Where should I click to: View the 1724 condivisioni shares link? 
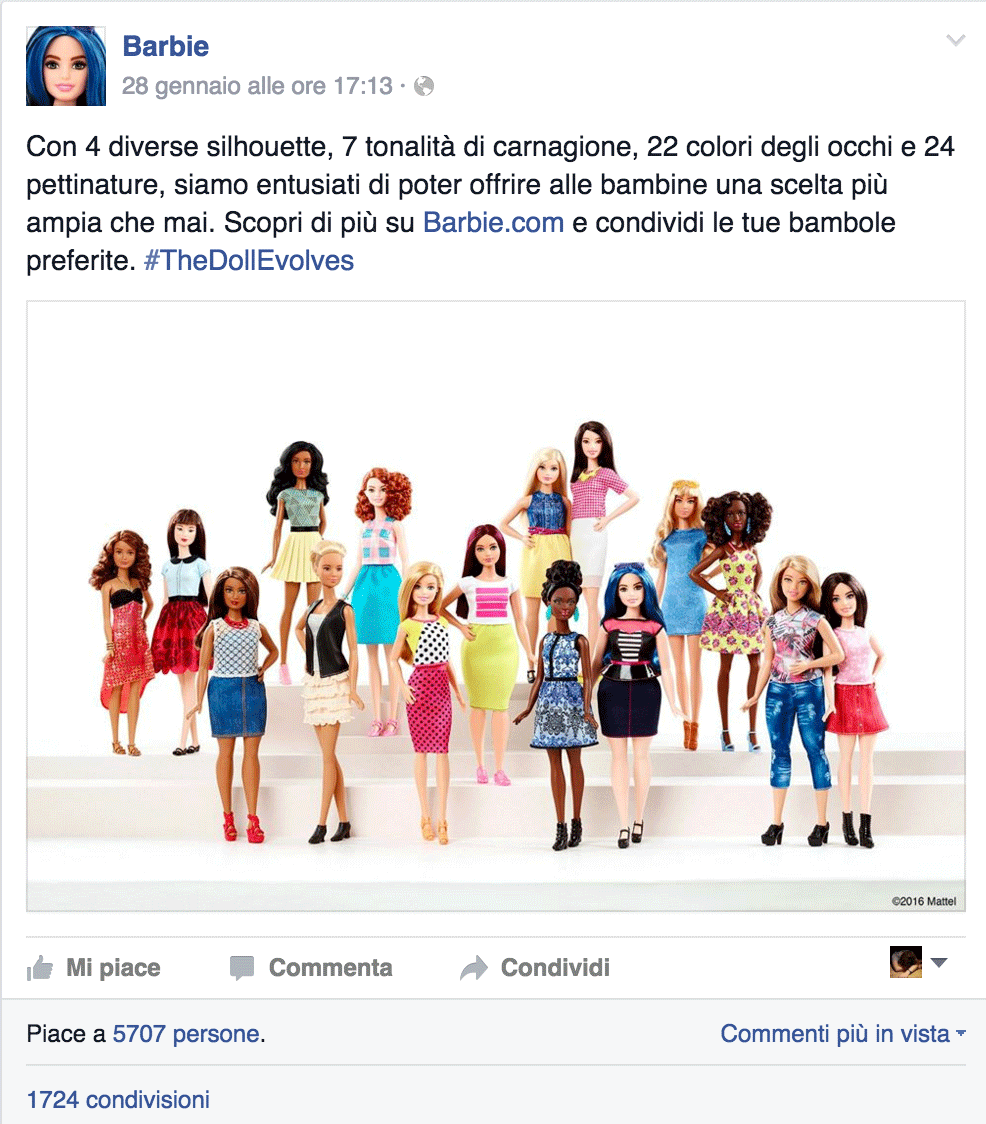pos(118,1099)
